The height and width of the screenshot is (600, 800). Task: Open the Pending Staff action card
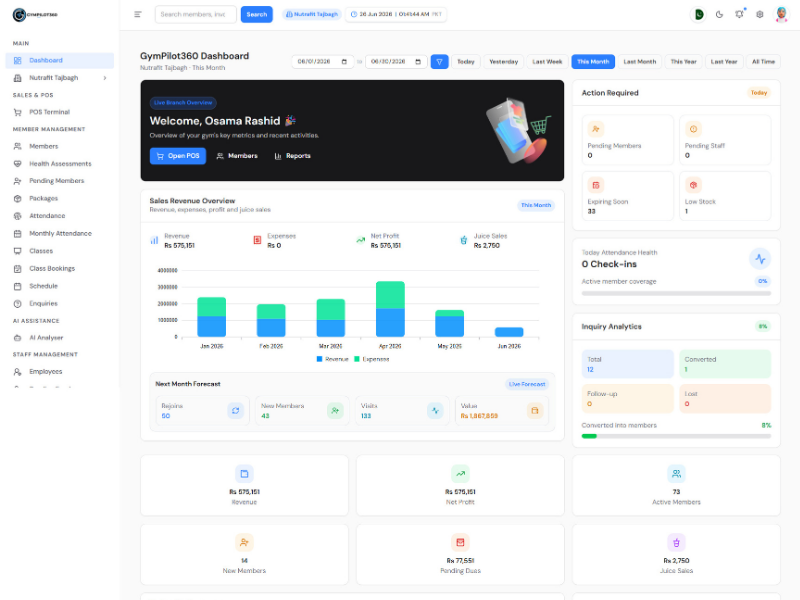pos(725,140)
